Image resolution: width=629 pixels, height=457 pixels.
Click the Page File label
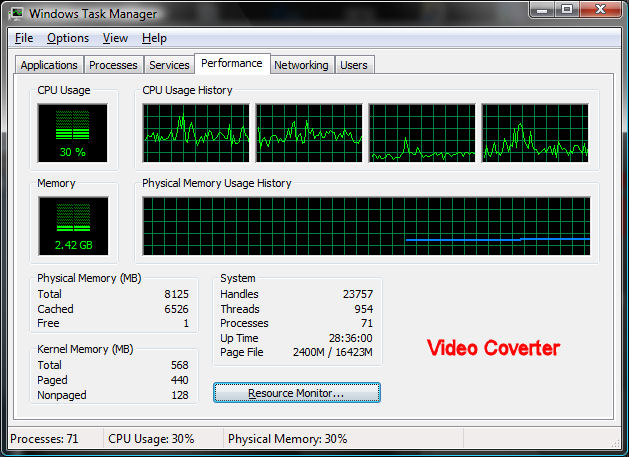[241, 352]
